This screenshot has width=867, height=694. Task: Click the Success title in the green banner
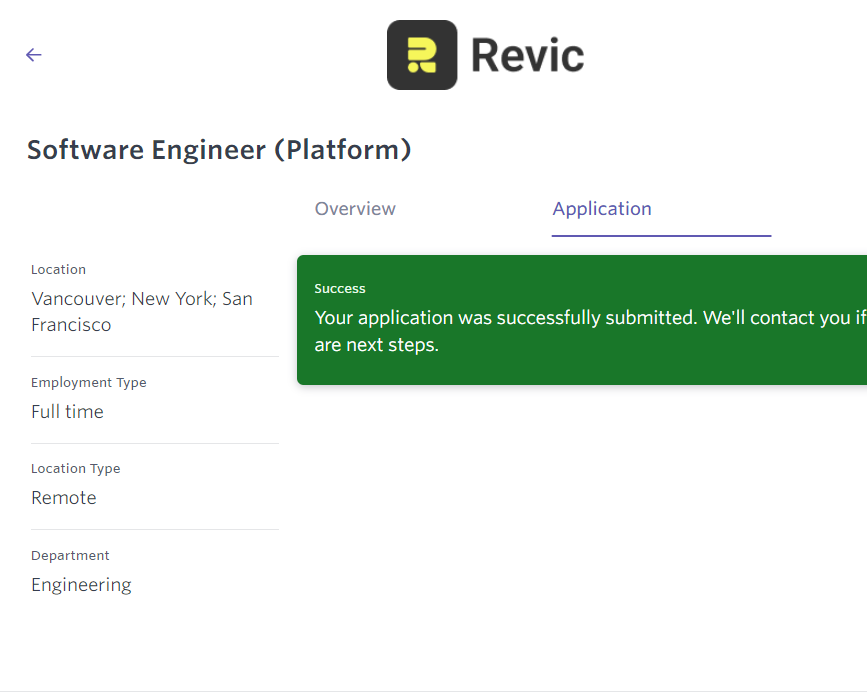coord(340,289)
